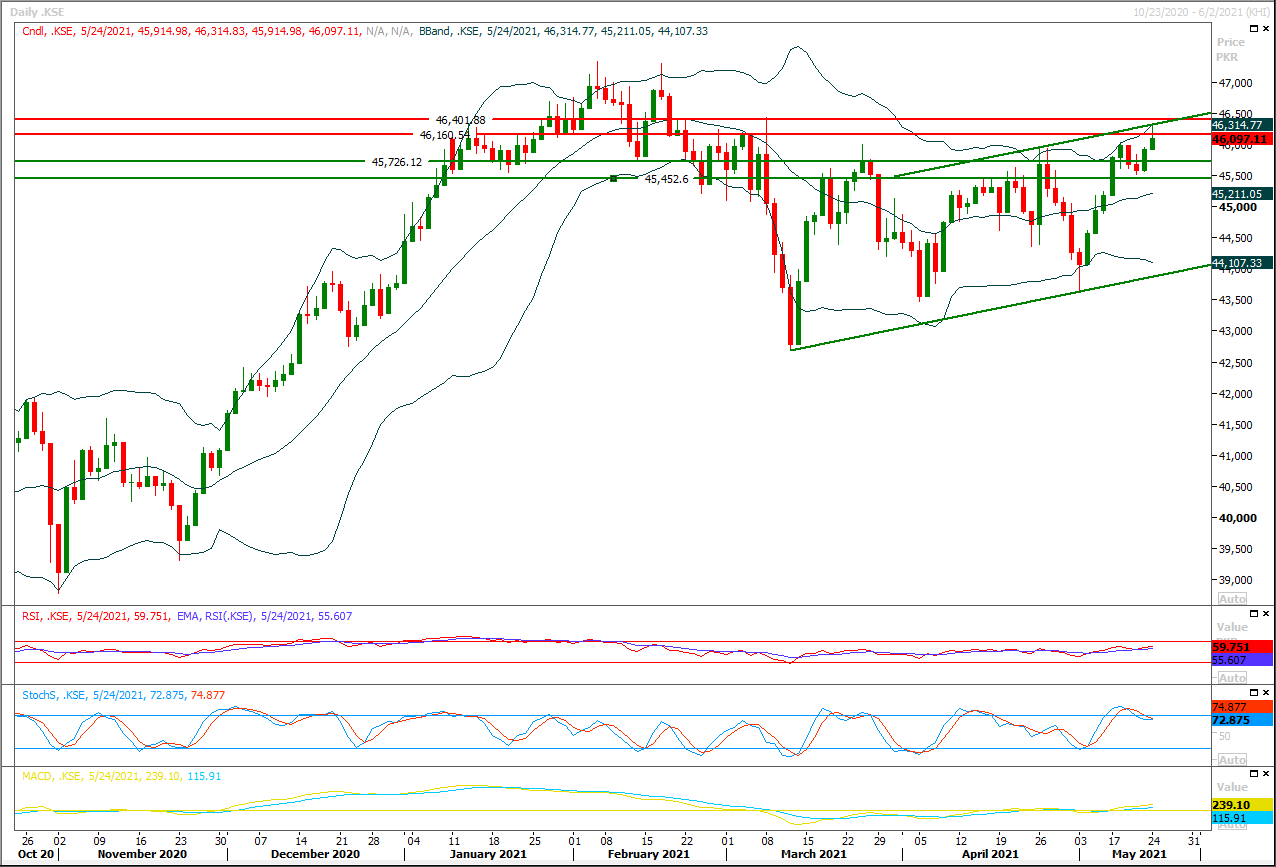
Task: Click the orange 74.877 stochastic value tag
Action: coord(1241,707)
